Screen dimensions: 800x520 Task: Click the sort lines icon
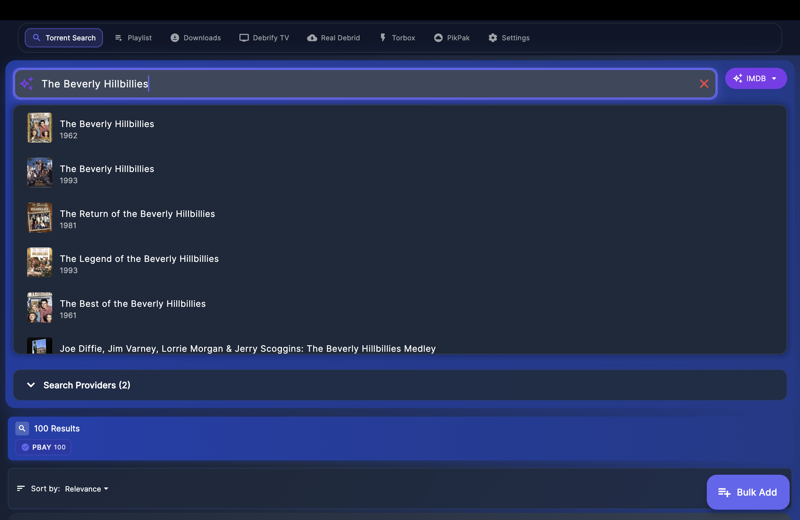point(21,488)
